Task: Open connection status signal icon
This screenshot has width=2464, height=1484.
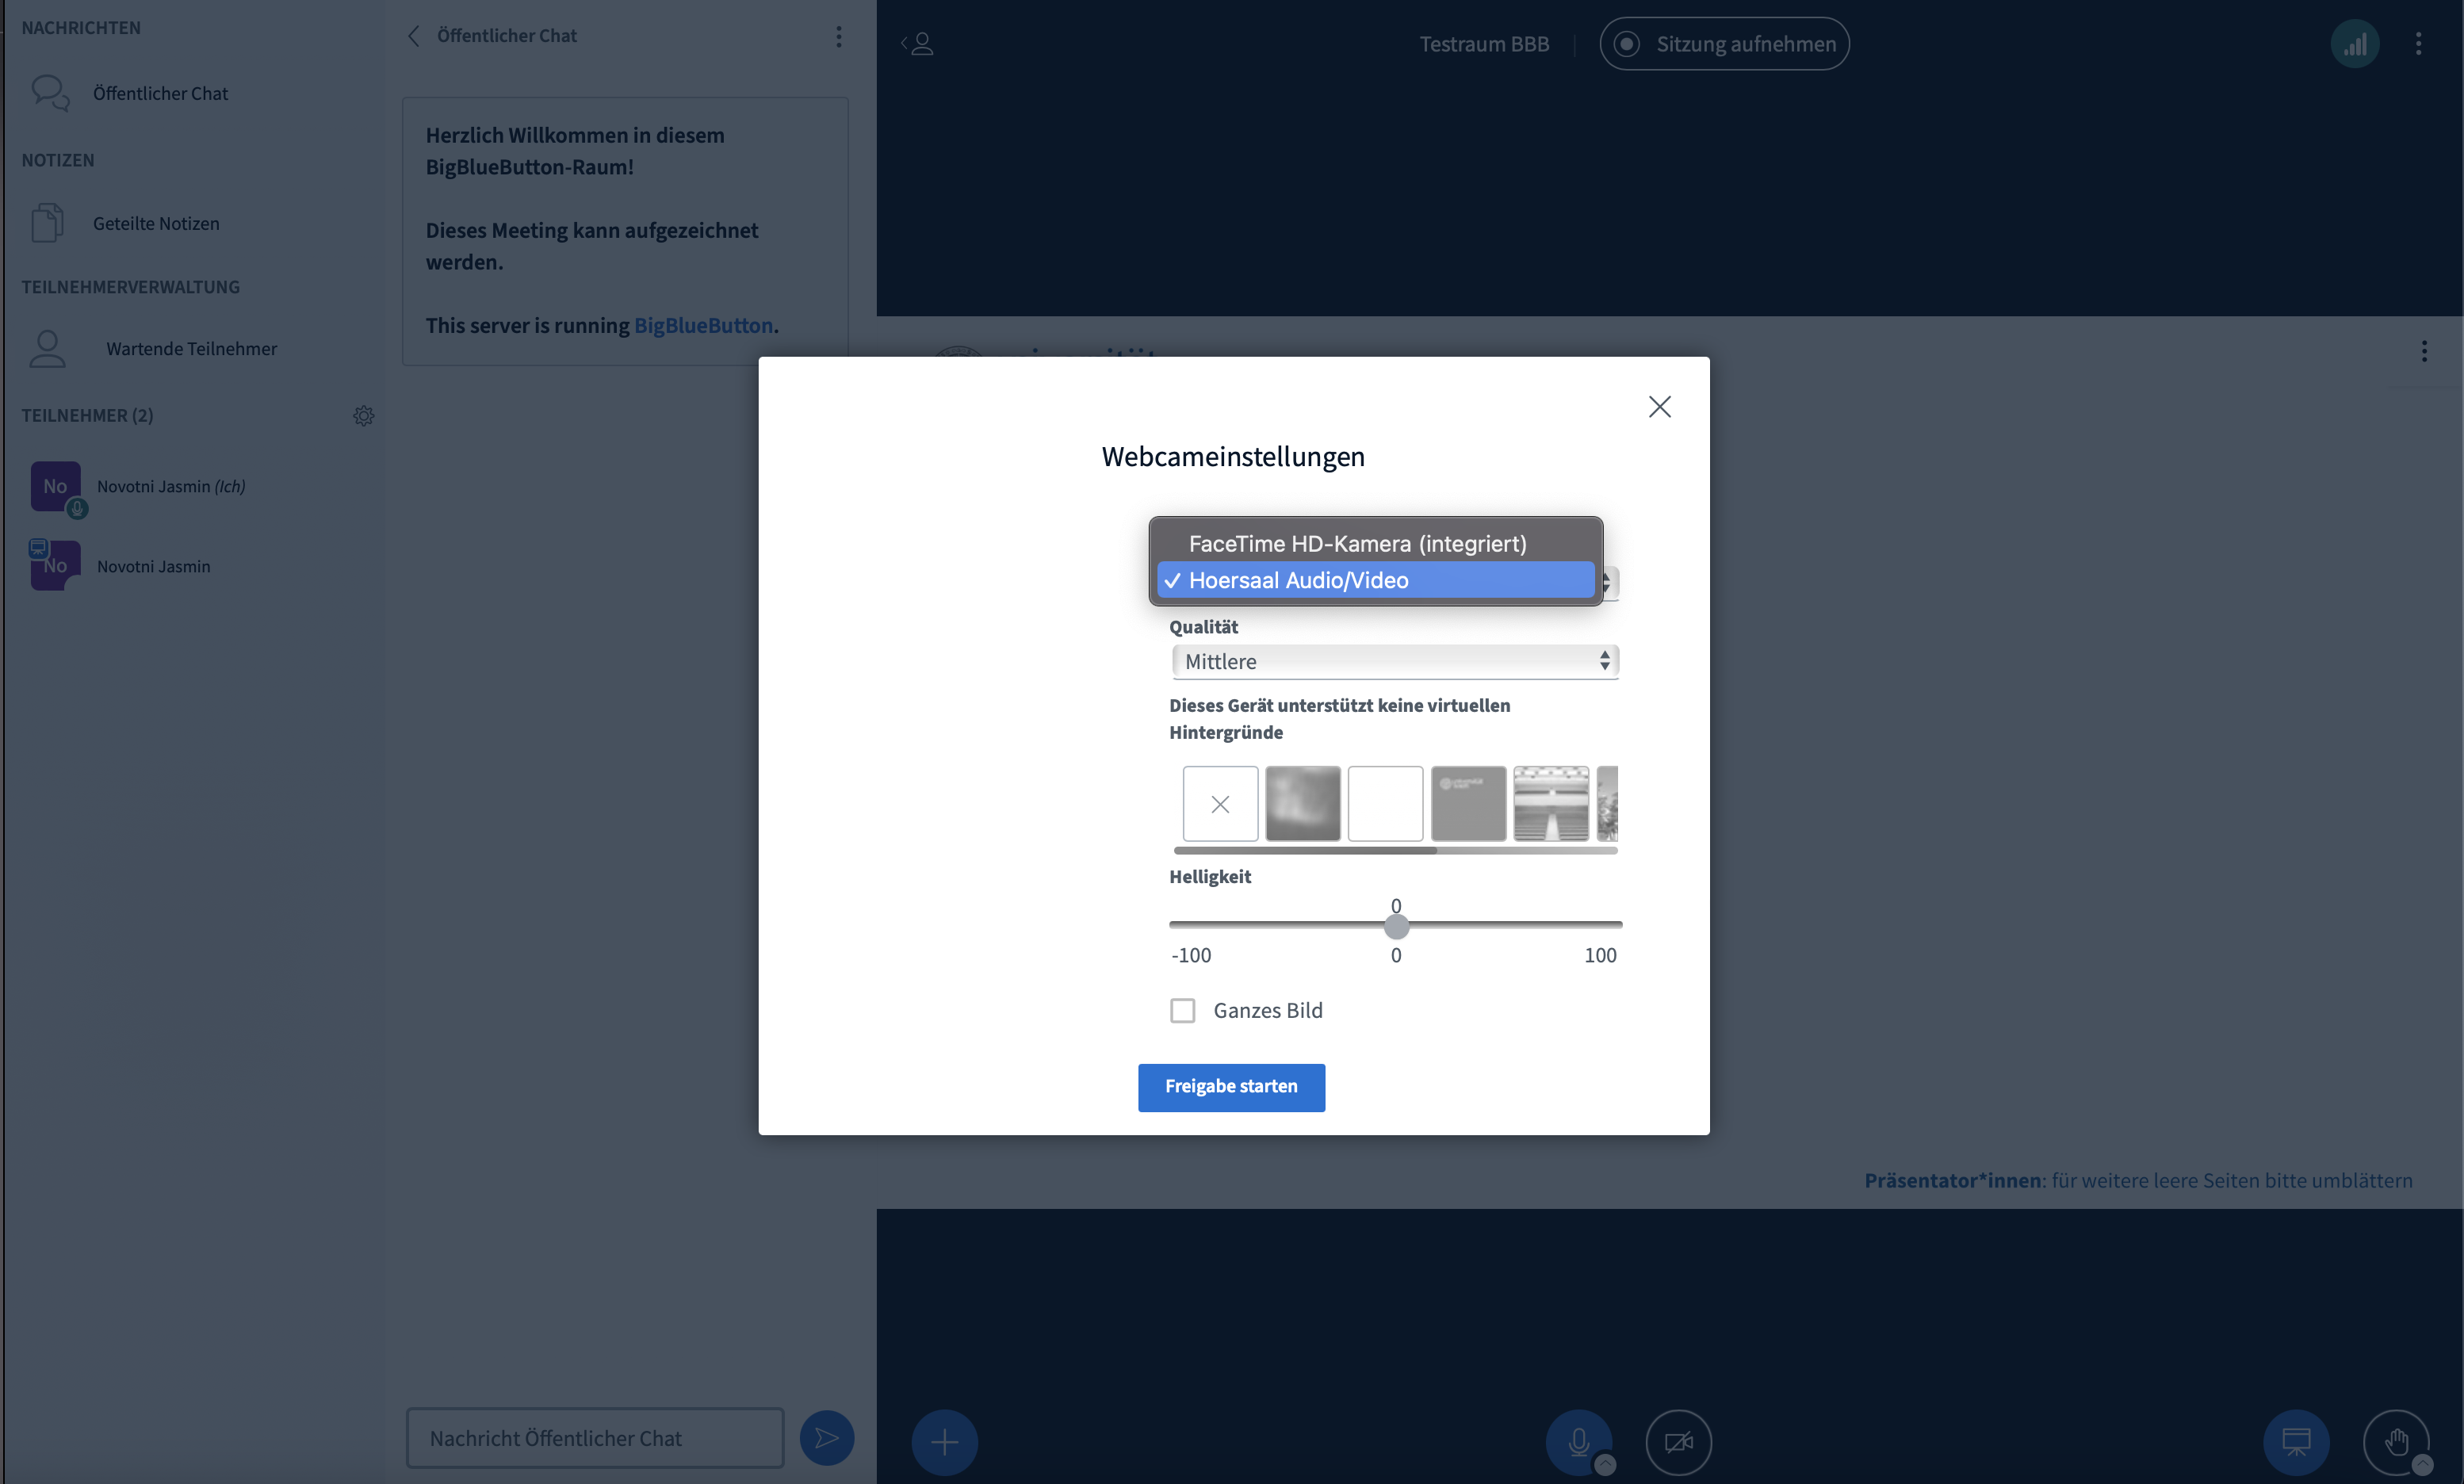Action: tap(2354, 44)
